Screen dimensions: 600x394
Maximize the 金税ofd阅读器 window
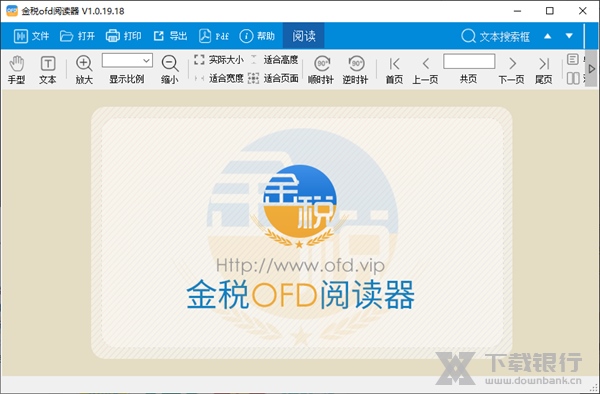point(549,11)
